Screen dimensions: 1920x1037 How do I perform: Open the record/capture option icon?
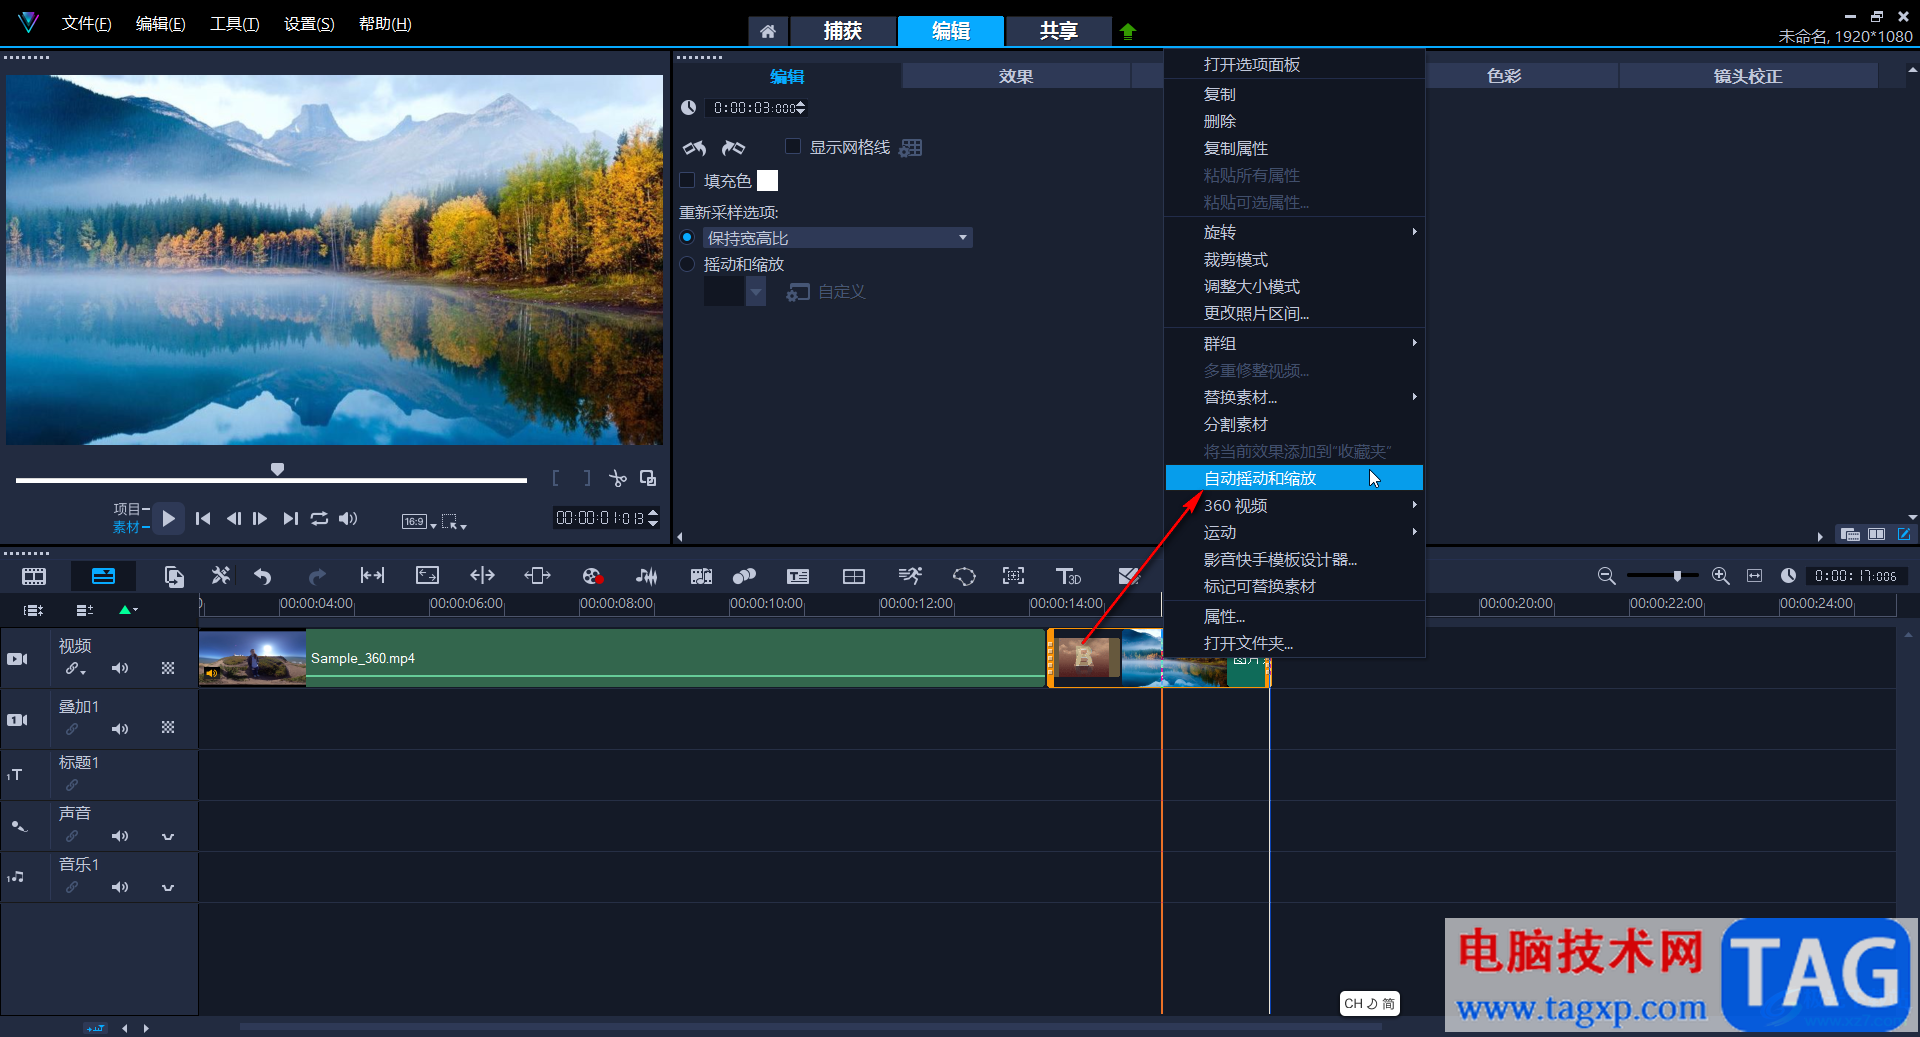tap(593, 576)
